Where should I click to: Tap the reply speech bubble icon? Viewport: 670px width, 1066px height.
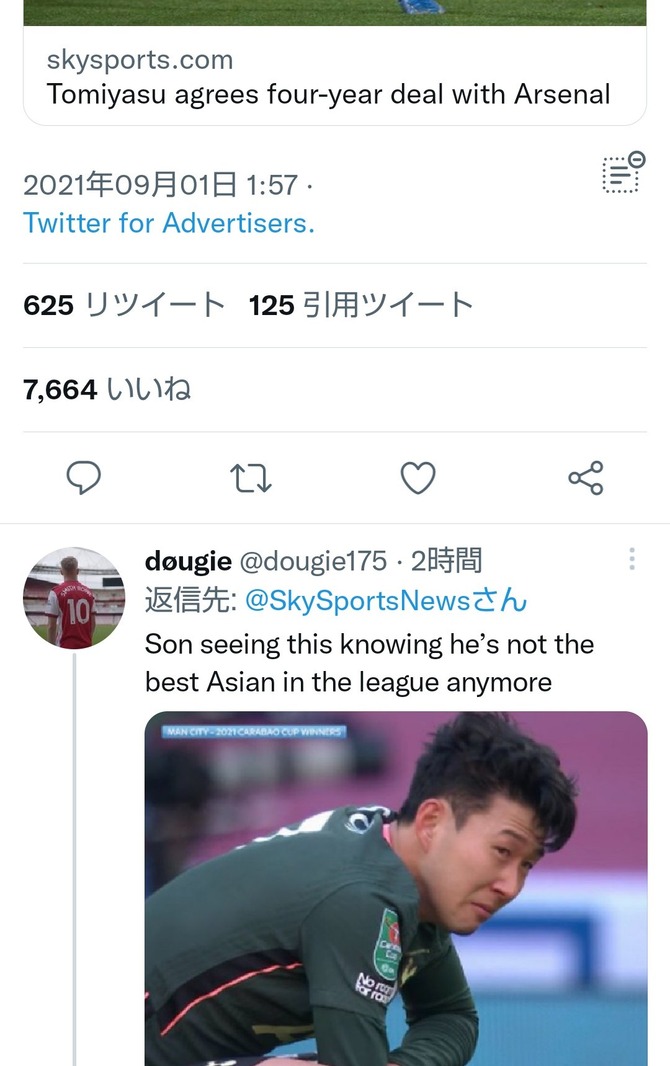tap(84, 477)
